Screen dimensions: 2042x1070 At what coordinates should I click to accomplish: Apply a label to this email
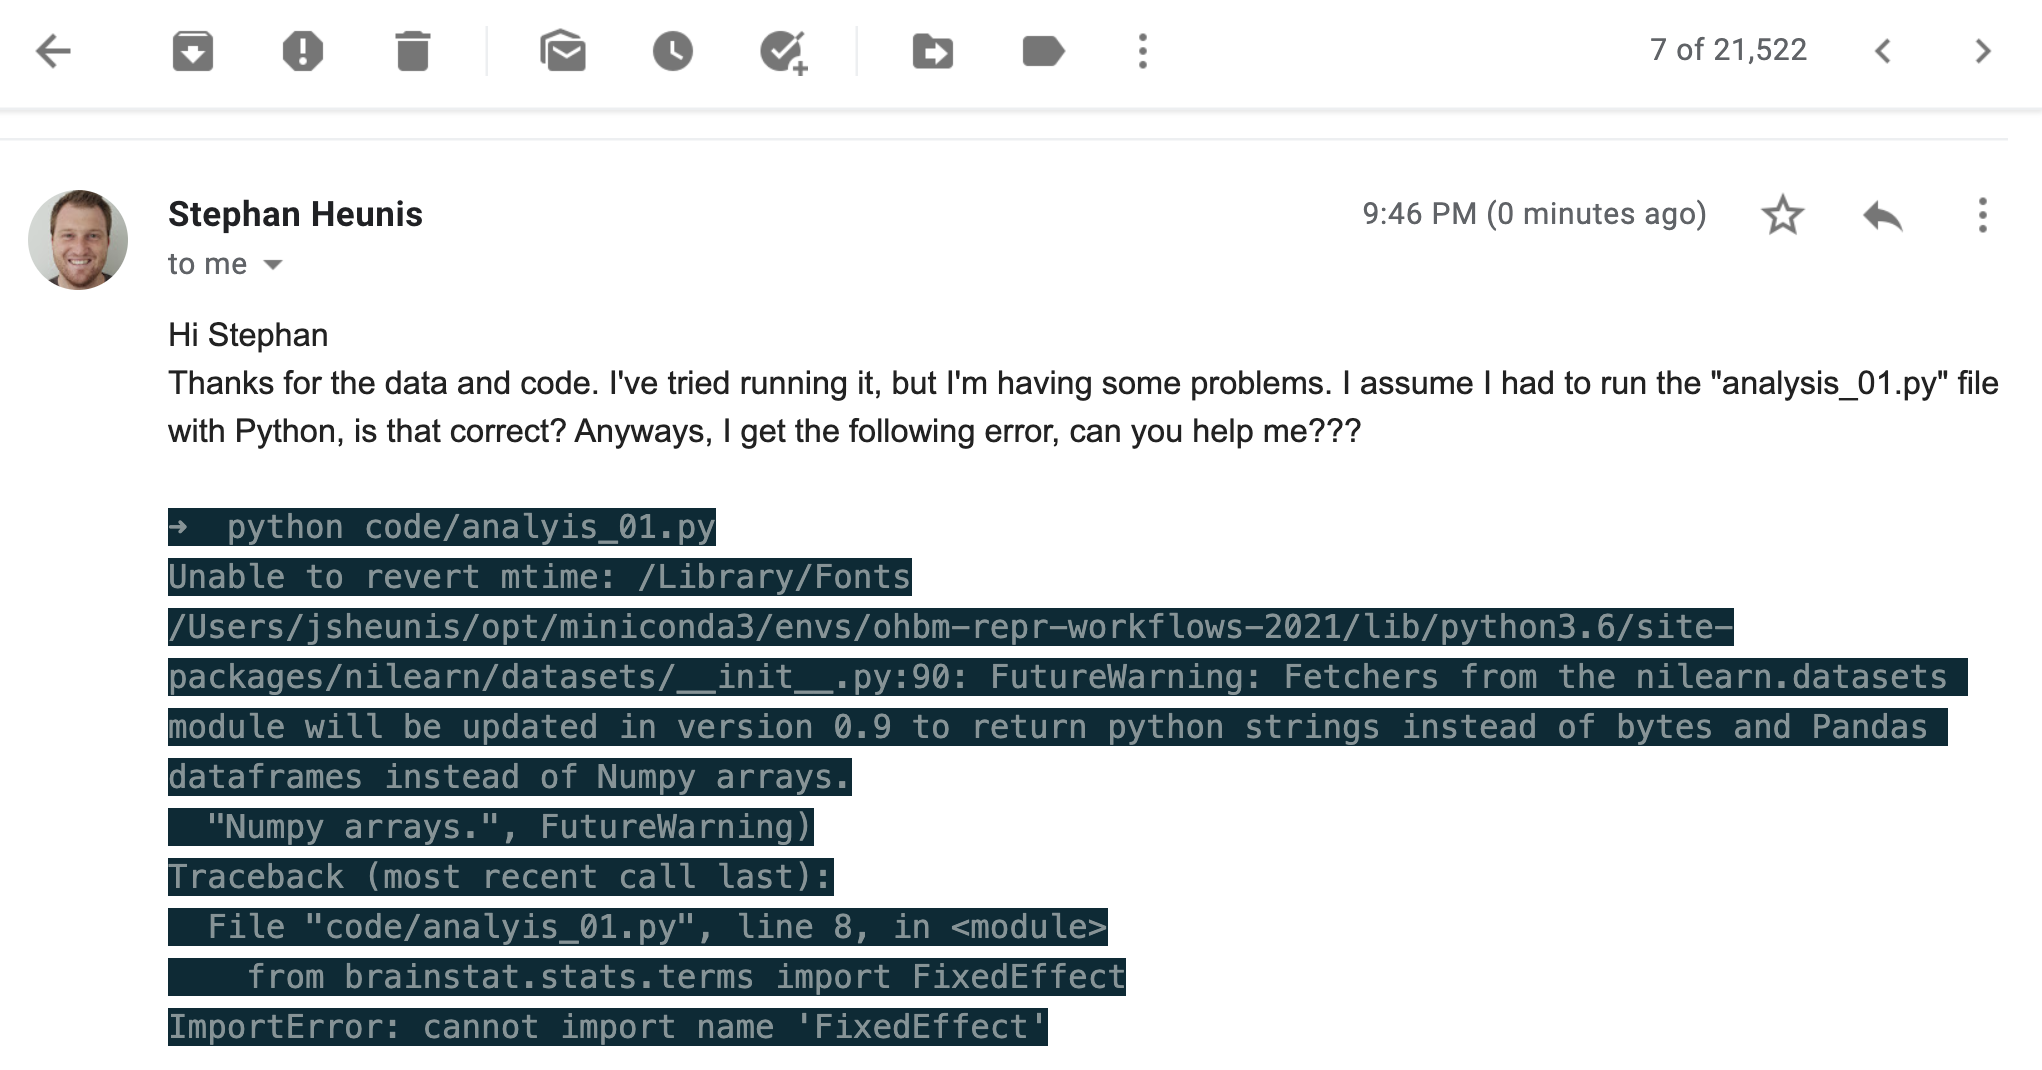click(x=1042, y=51)
